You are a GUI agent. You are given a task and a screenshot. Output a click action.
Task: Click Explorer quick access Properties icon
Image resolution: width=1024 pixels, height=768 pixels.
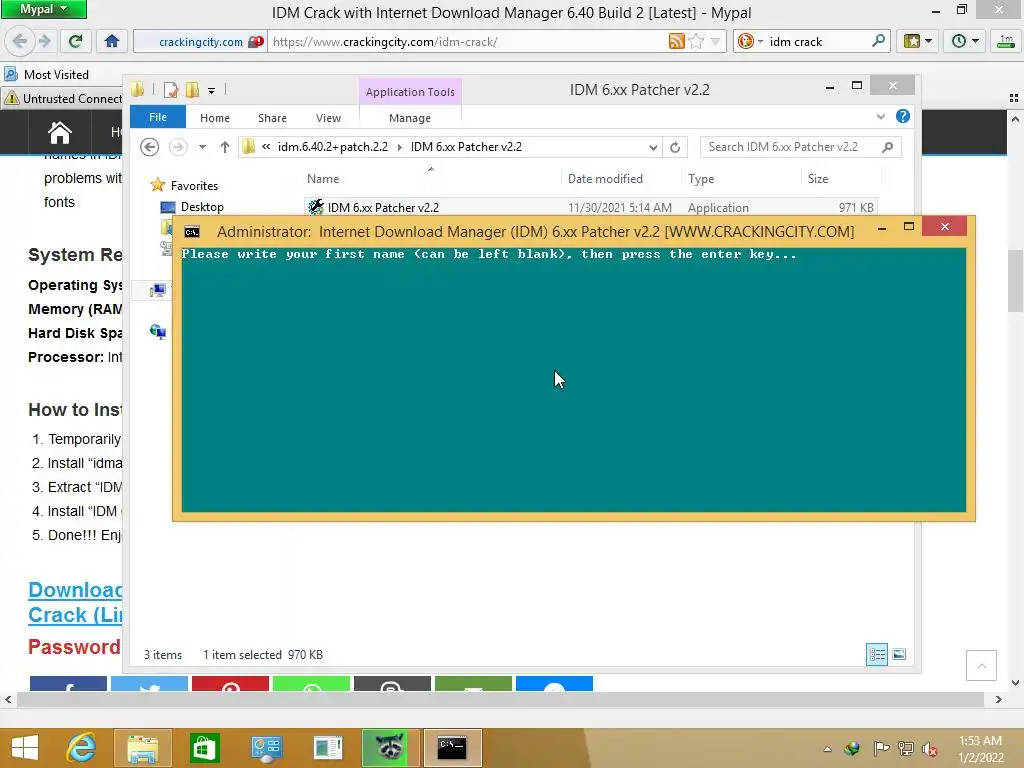pyautogui.click(x=171, y=90)
